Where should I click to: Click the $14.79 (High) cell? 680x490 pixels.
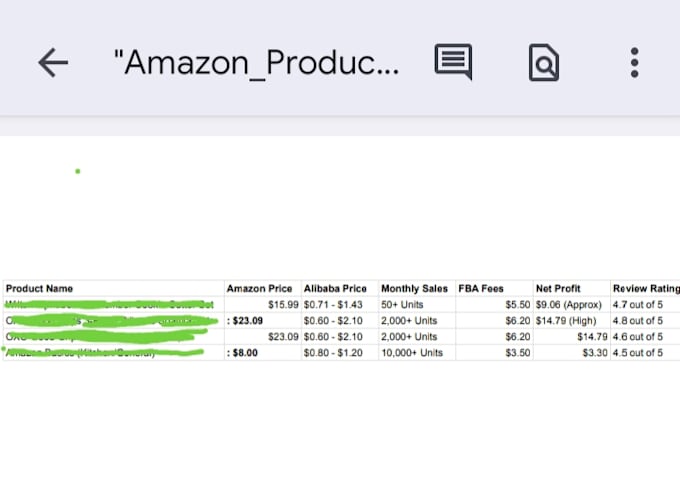[x=572, y=321]
